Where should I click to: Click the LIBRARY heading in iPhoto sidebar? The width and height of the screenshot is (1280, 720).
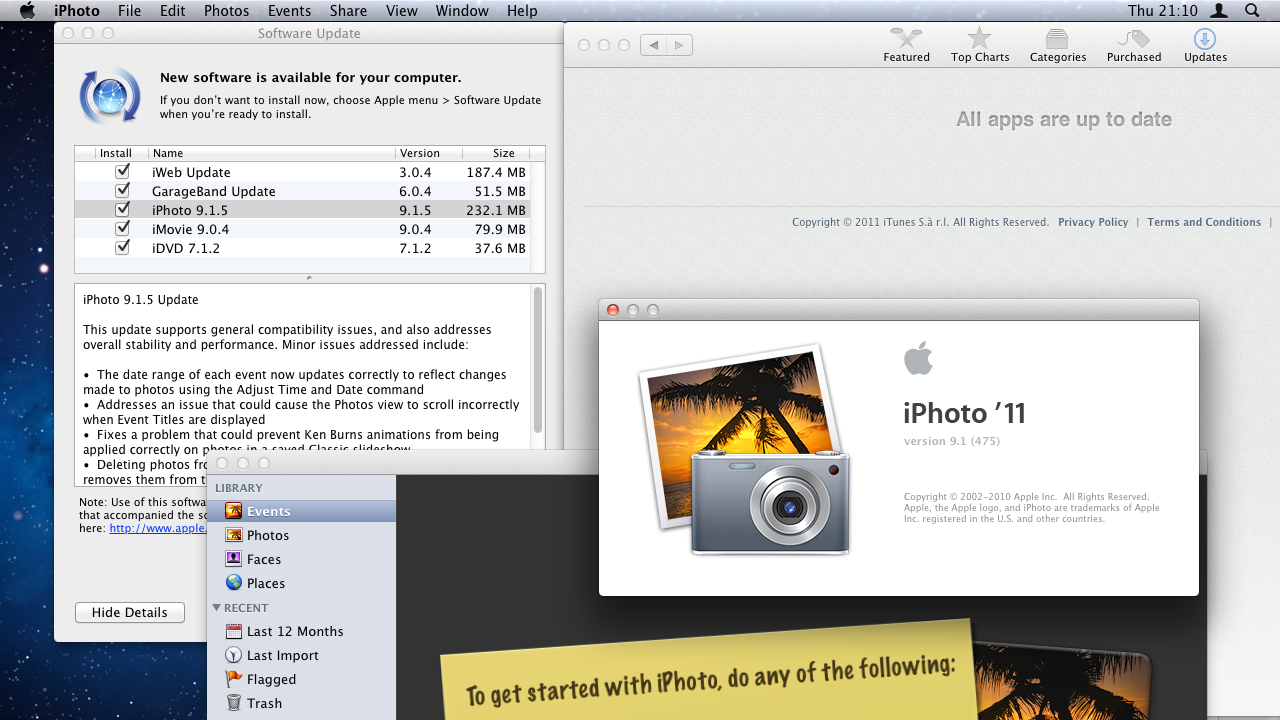tap(239, 488)
